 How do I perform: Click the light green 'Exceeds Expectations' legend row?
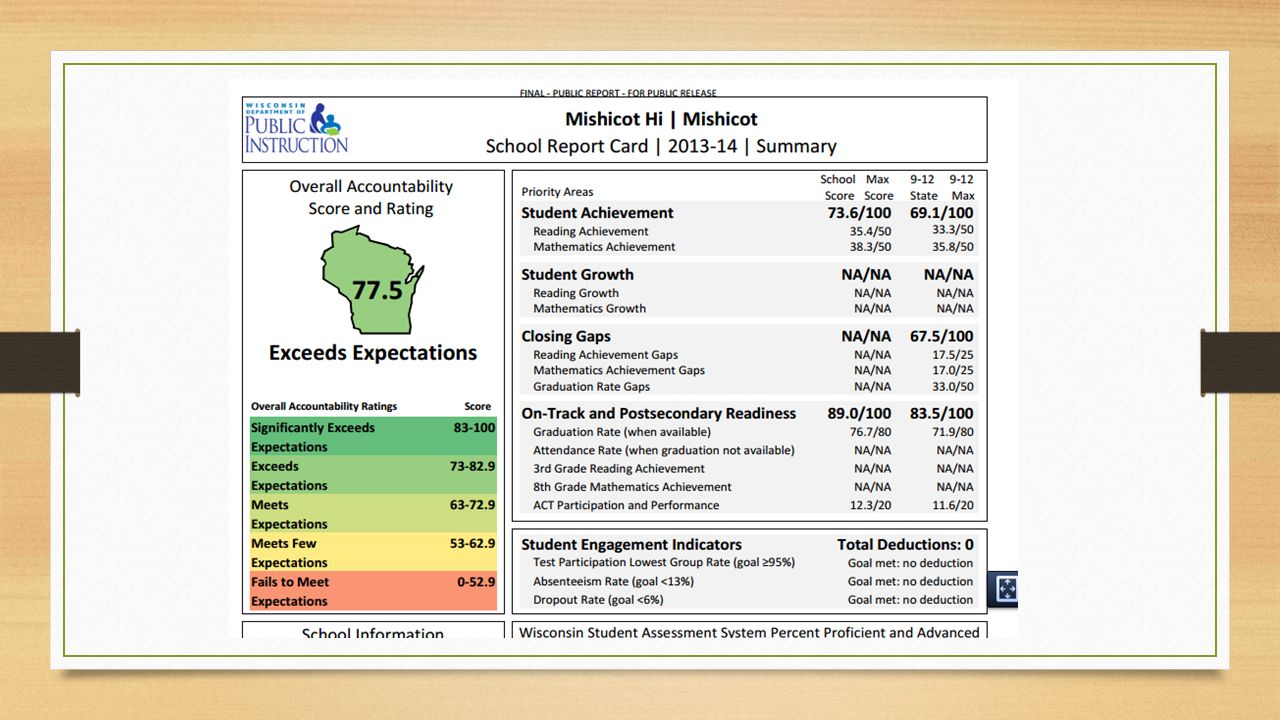point(373,476)
